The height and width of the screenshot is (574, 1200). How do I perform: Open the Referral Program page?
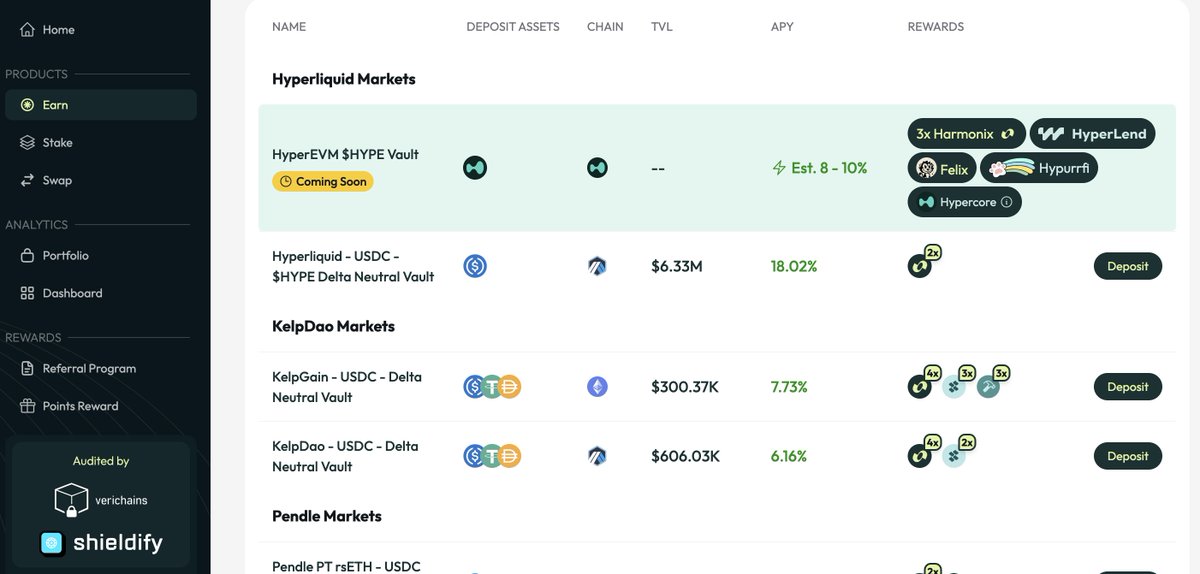click(x=78, y=369)
